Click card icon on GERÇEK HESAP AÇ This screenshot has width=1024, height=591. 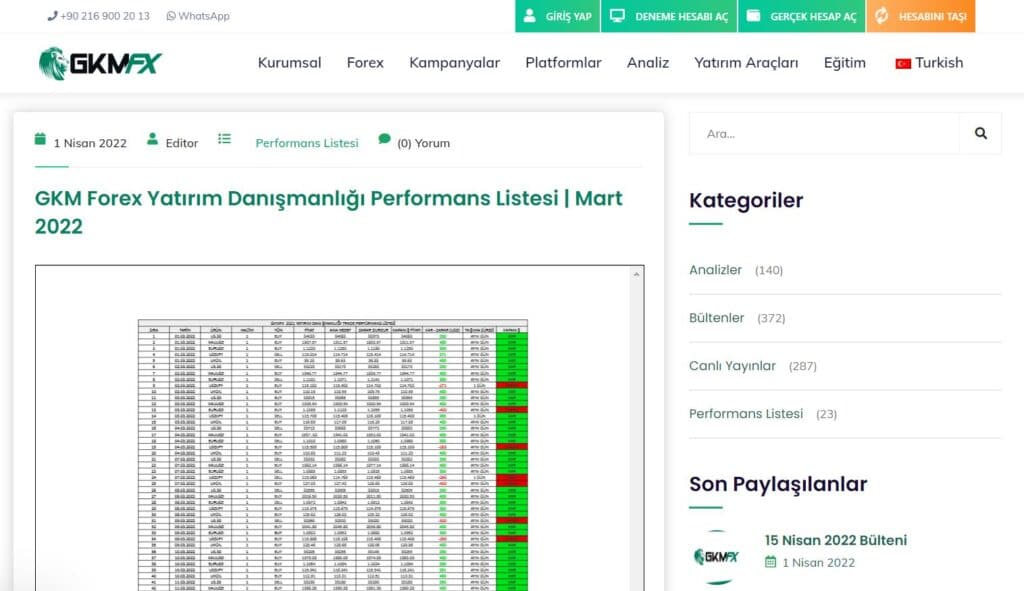[x=753, y=15]
